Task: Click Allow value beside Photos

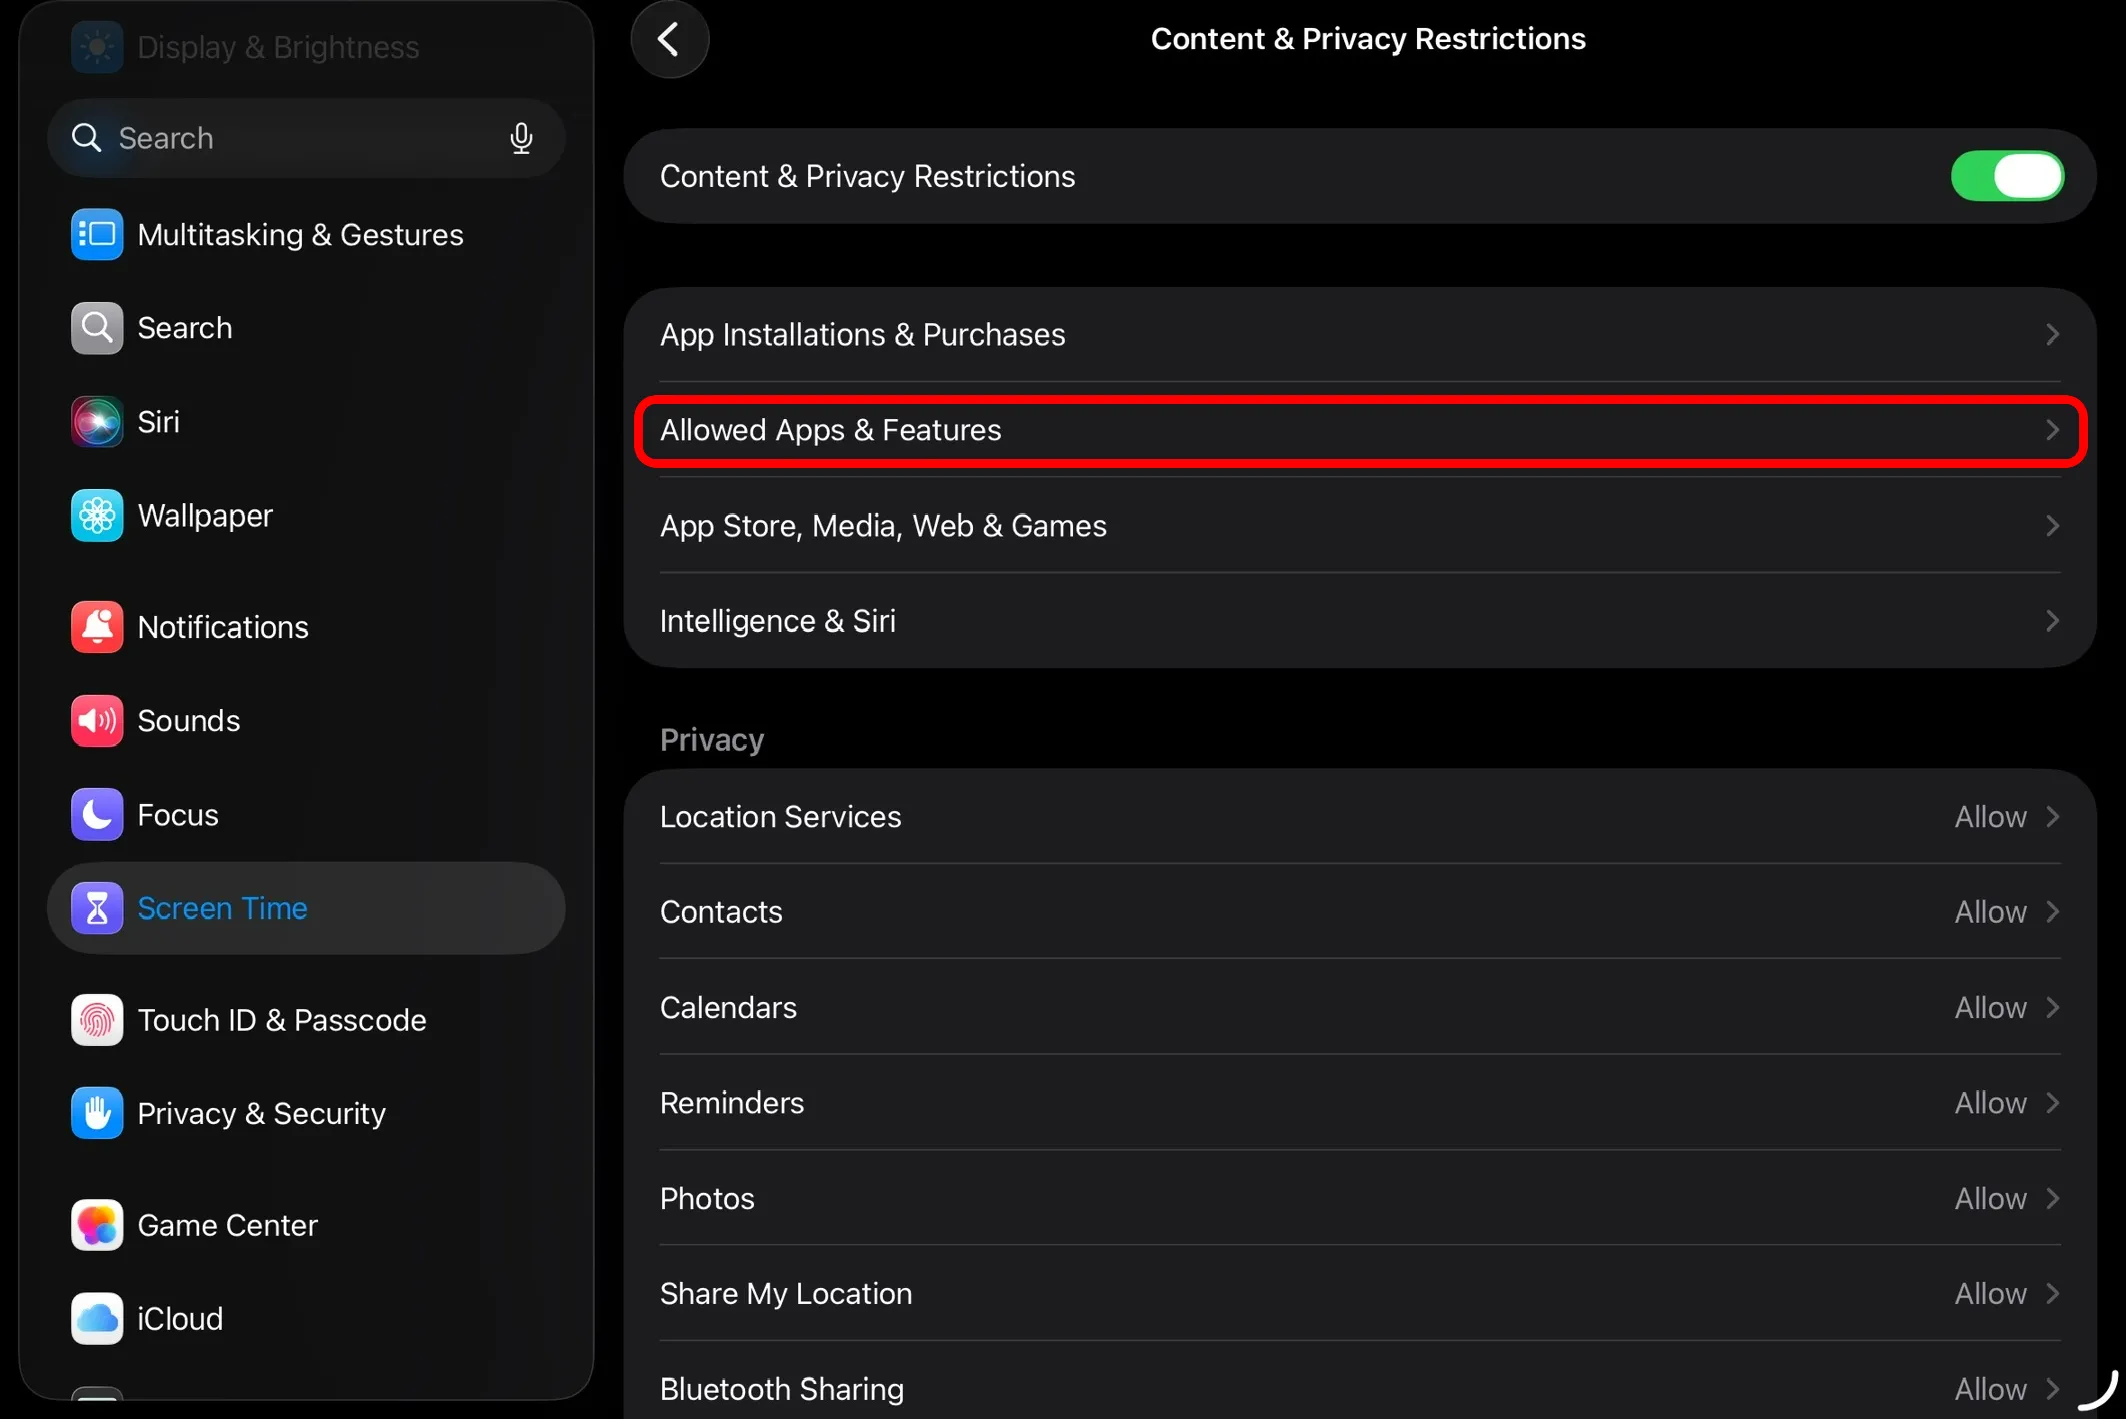Action: 1990,1198
